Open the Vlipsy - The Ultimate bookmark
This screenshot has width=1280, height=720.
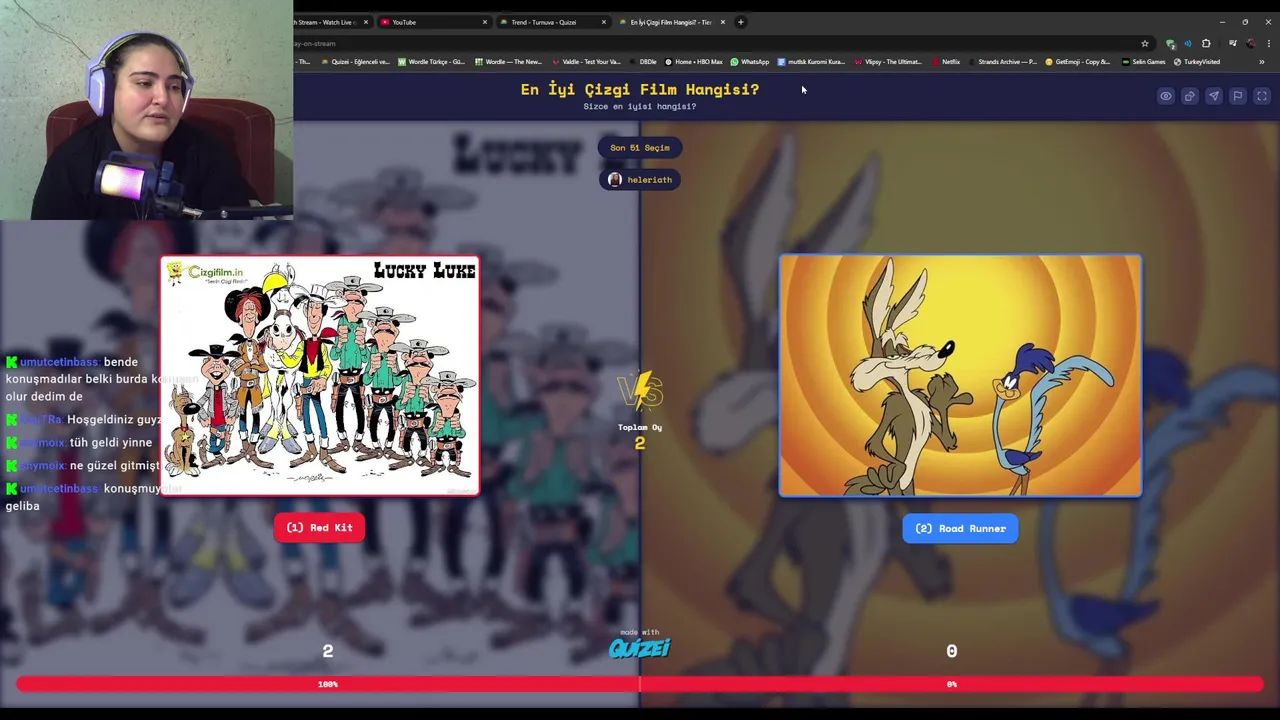887,62
